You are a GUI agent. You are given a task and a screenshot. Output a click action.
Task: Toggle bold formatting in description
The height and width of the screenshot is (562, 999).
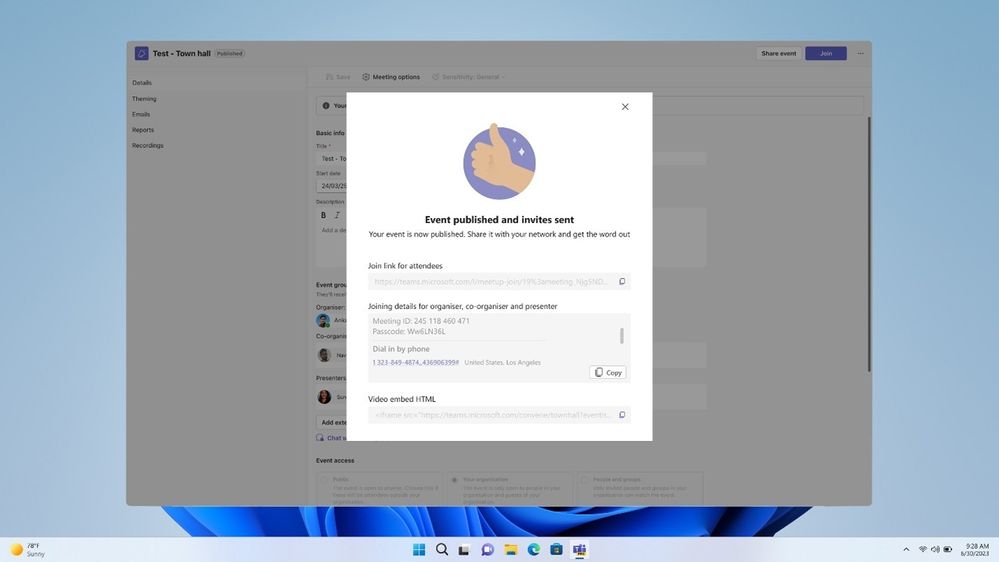pyautogui.click(x=323, y=215)
